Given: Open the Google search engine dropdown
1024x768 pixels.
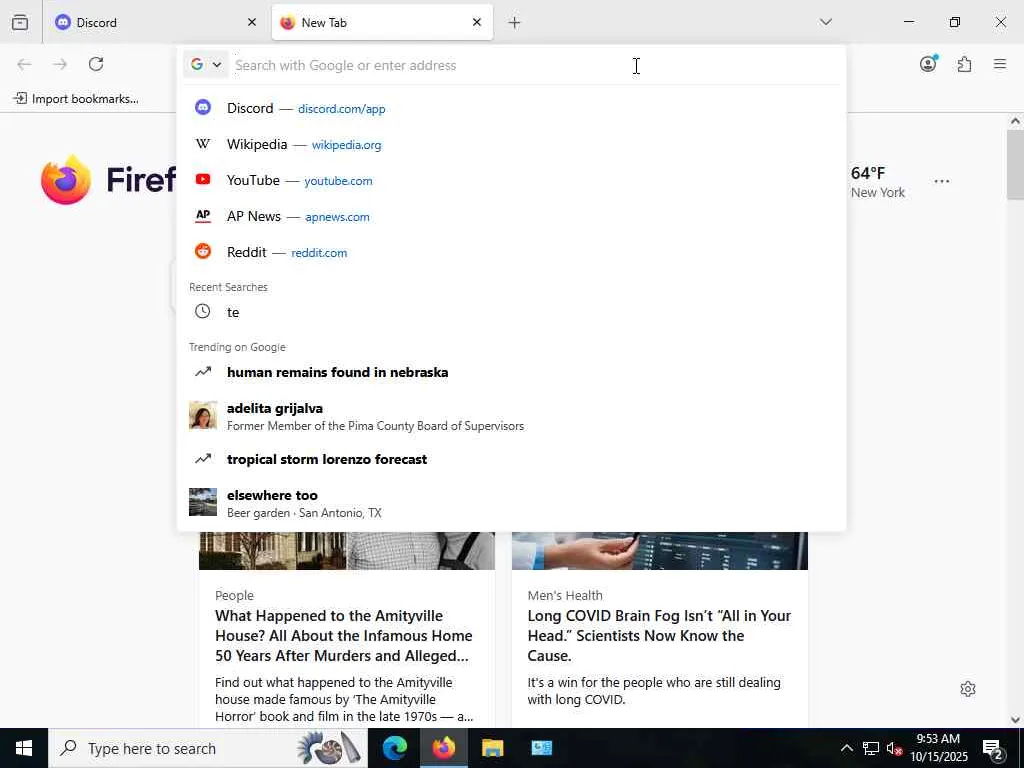Looking at the screenshot, I should [206, 65].
